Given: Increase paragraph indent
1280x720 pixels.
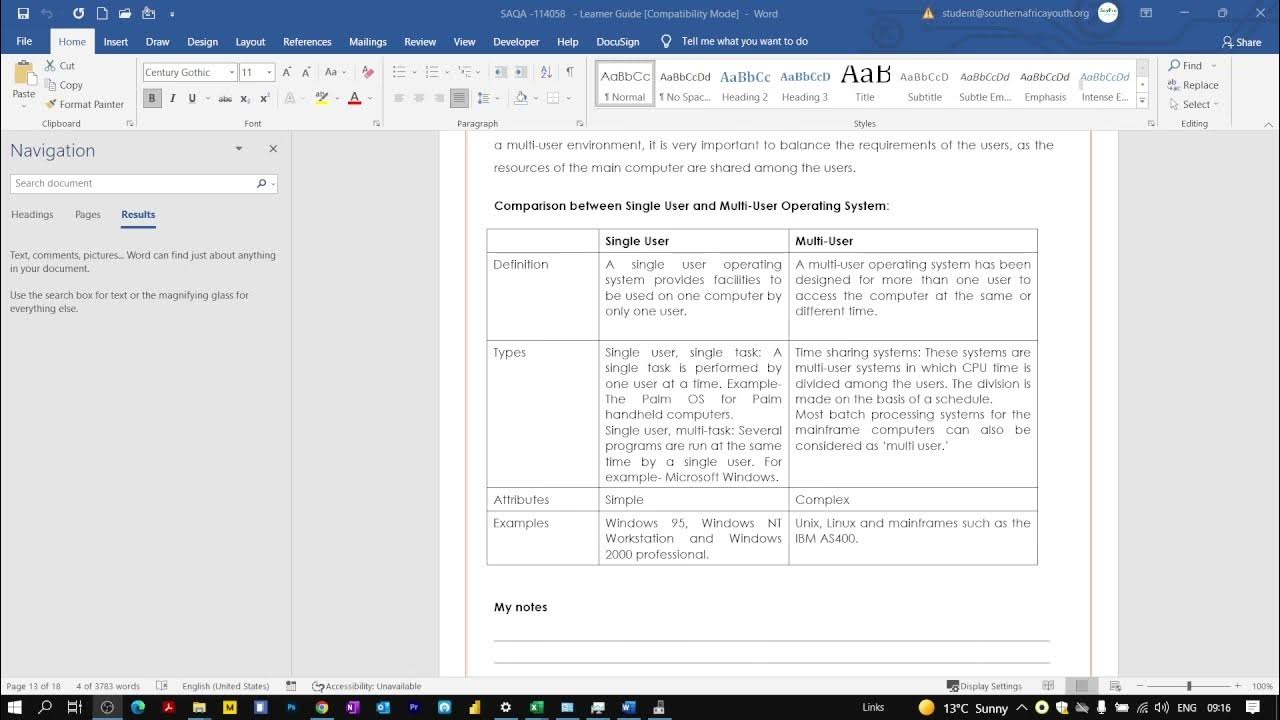Looking at the screenshot, I should (x=522, y=72).
